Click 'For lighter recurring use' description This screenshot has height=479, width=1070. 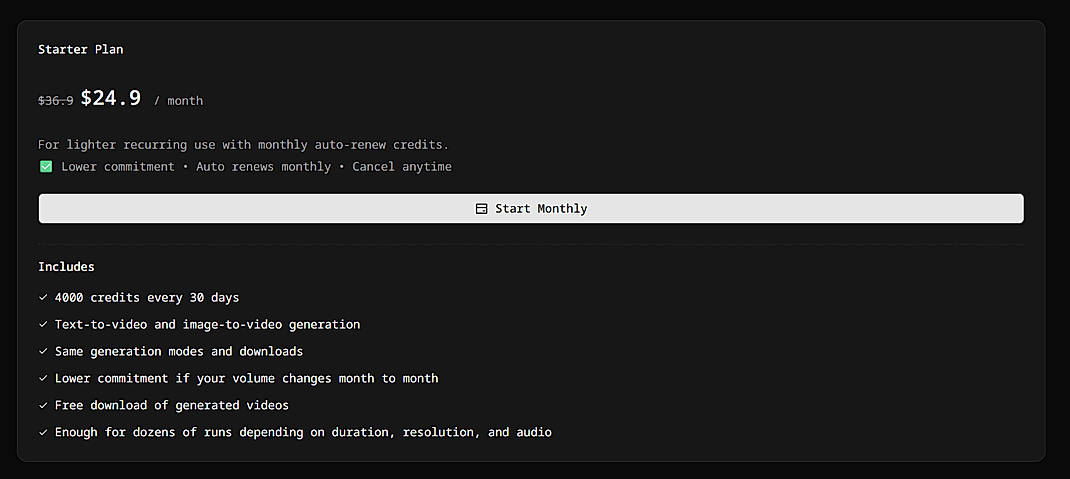coord(244,145)
